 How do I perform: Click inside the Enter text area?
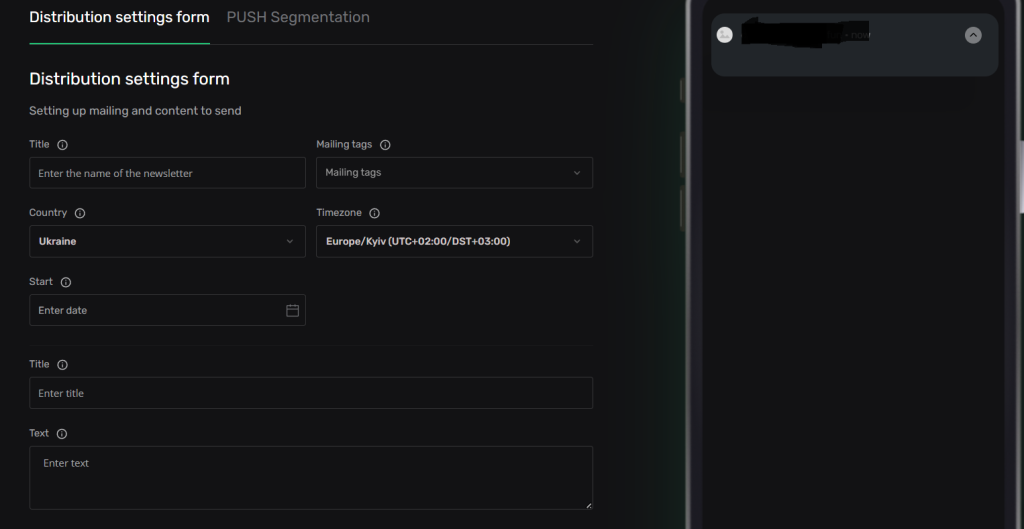[x=310, y=478]
